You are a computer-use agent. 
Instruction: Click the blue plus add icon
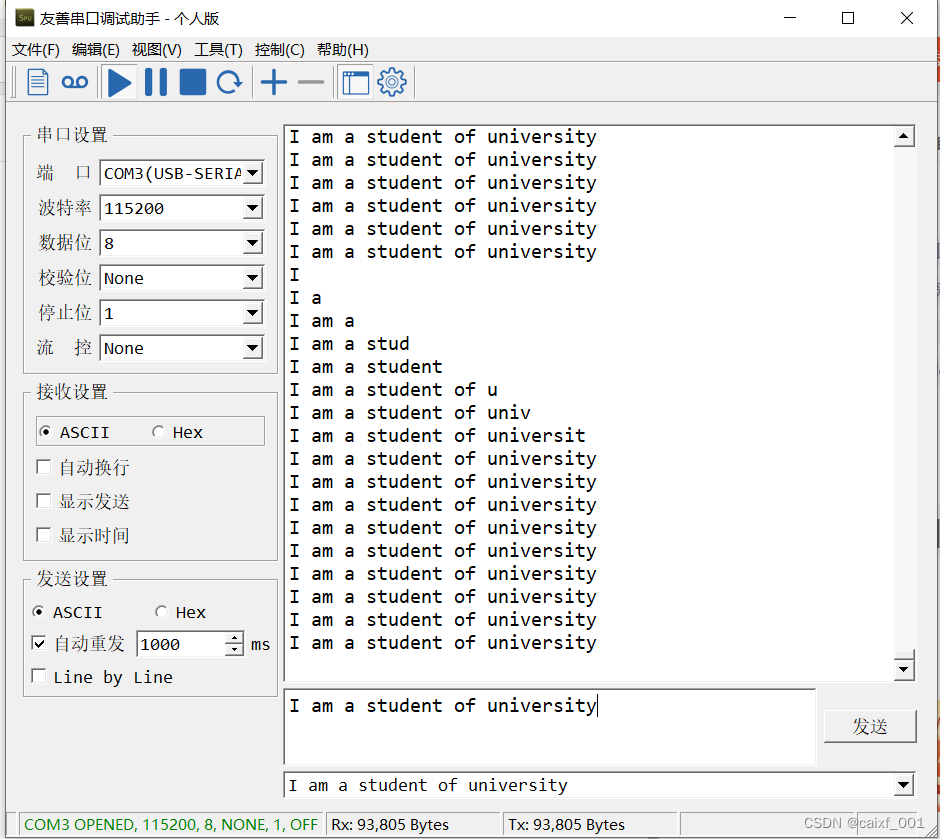(x=274, y=82)
